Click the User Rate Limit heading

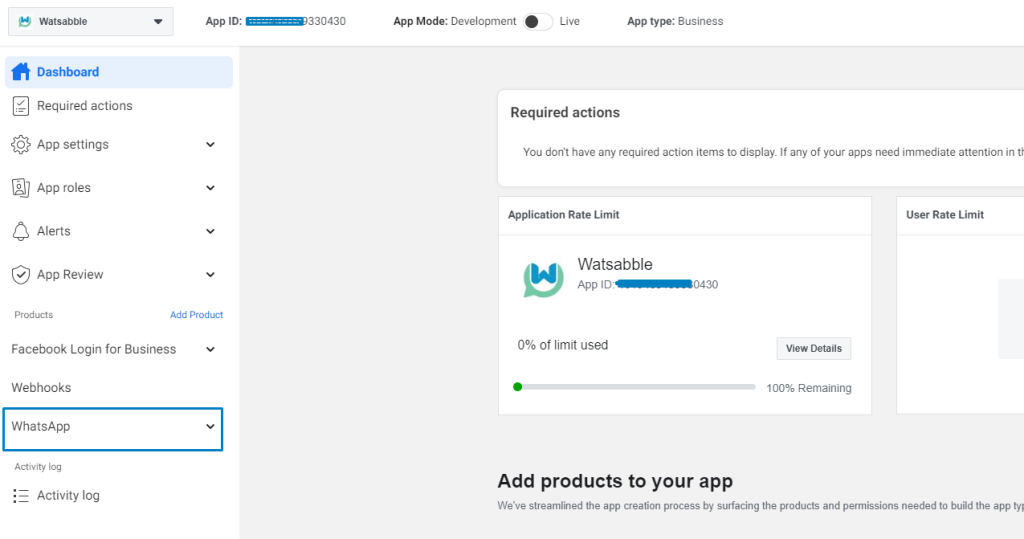pos(945,215)
